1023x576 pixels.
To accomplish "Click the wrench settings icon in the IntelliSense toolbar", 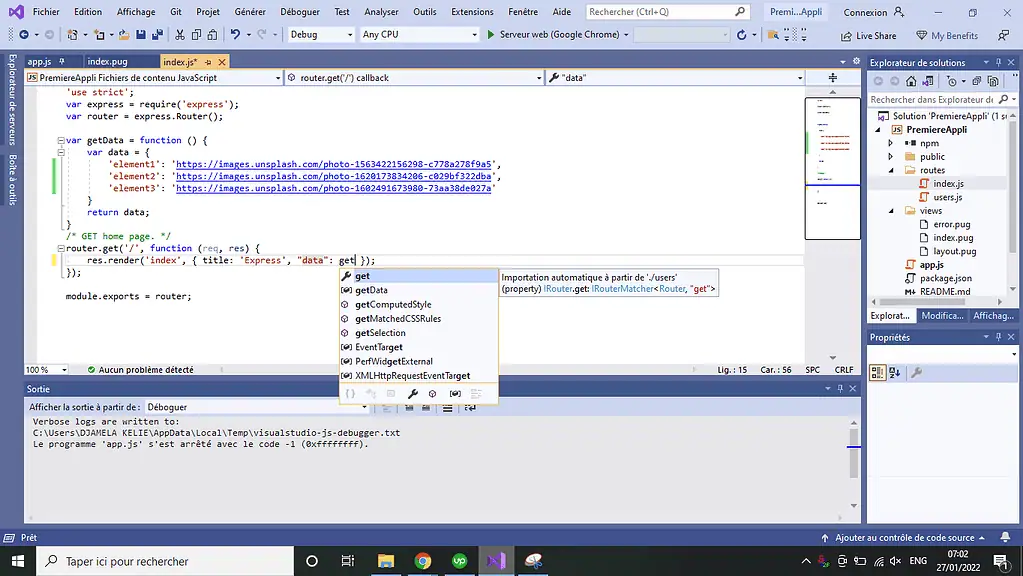I will point(413,394).
